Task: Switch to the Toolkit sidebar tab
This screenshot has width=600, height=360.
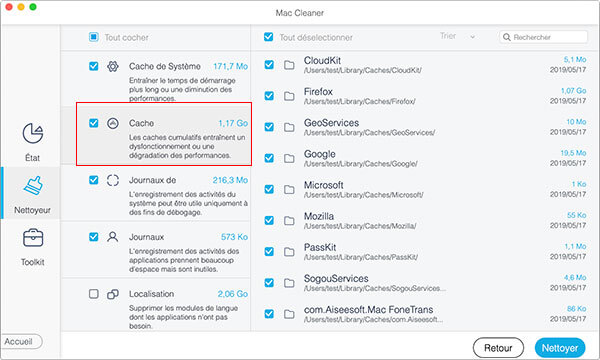Action: coord(32,247)
